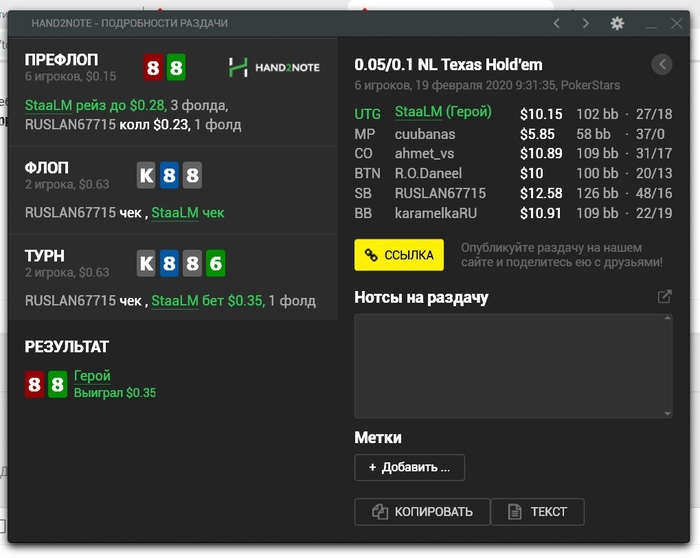Go to next hand with right arrow
Image resolution: width=700 pixels, height=558 pixels.
point(586,23)
